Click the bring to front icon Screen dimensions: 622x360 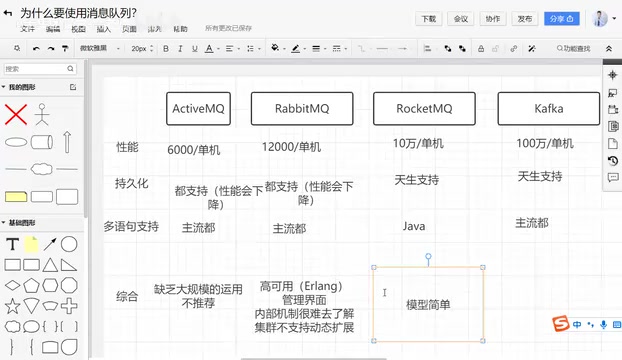[x=448, y=48]
